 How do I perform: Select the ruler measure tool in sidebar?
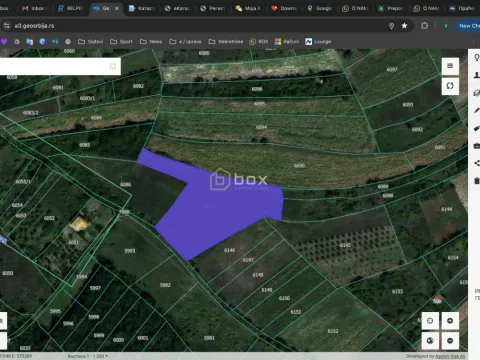point(477,128)
